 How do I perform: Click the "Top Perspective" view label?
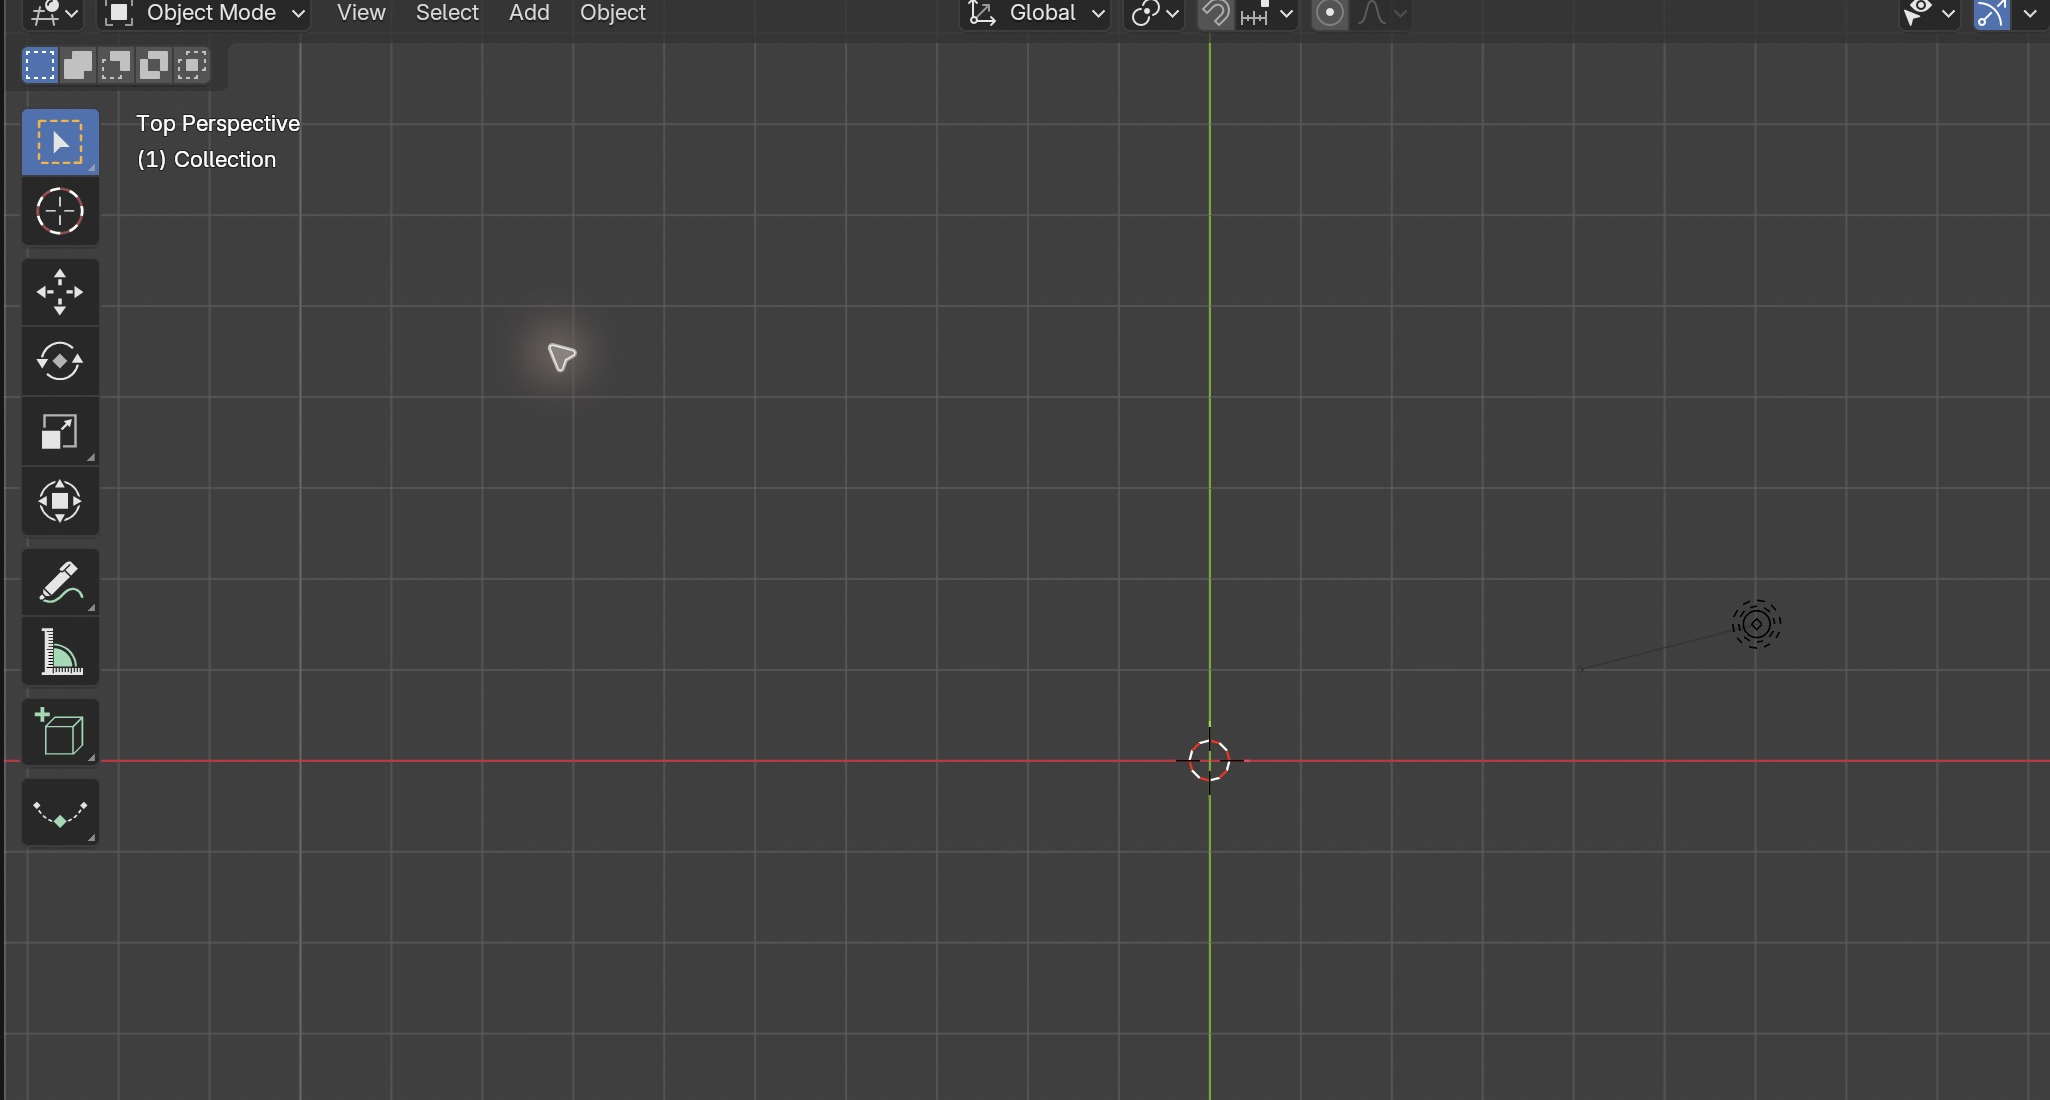(218, 123)
